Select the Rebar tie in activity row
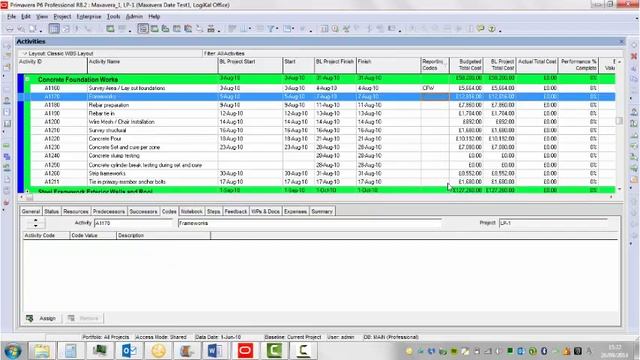Image resolution: width=640 pixels, height=360 pixels. tap(322, 113)
